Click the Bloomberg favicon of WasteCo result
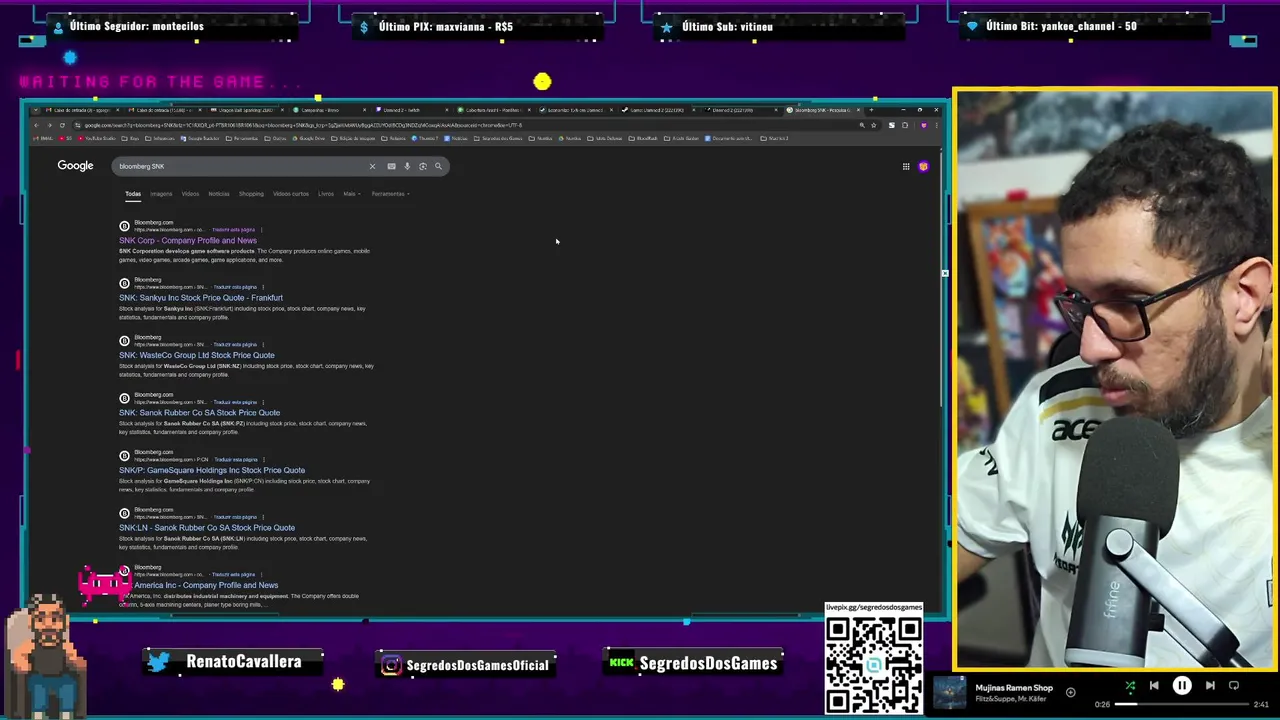Screen dimensions: 1280x720 (124, 341)
